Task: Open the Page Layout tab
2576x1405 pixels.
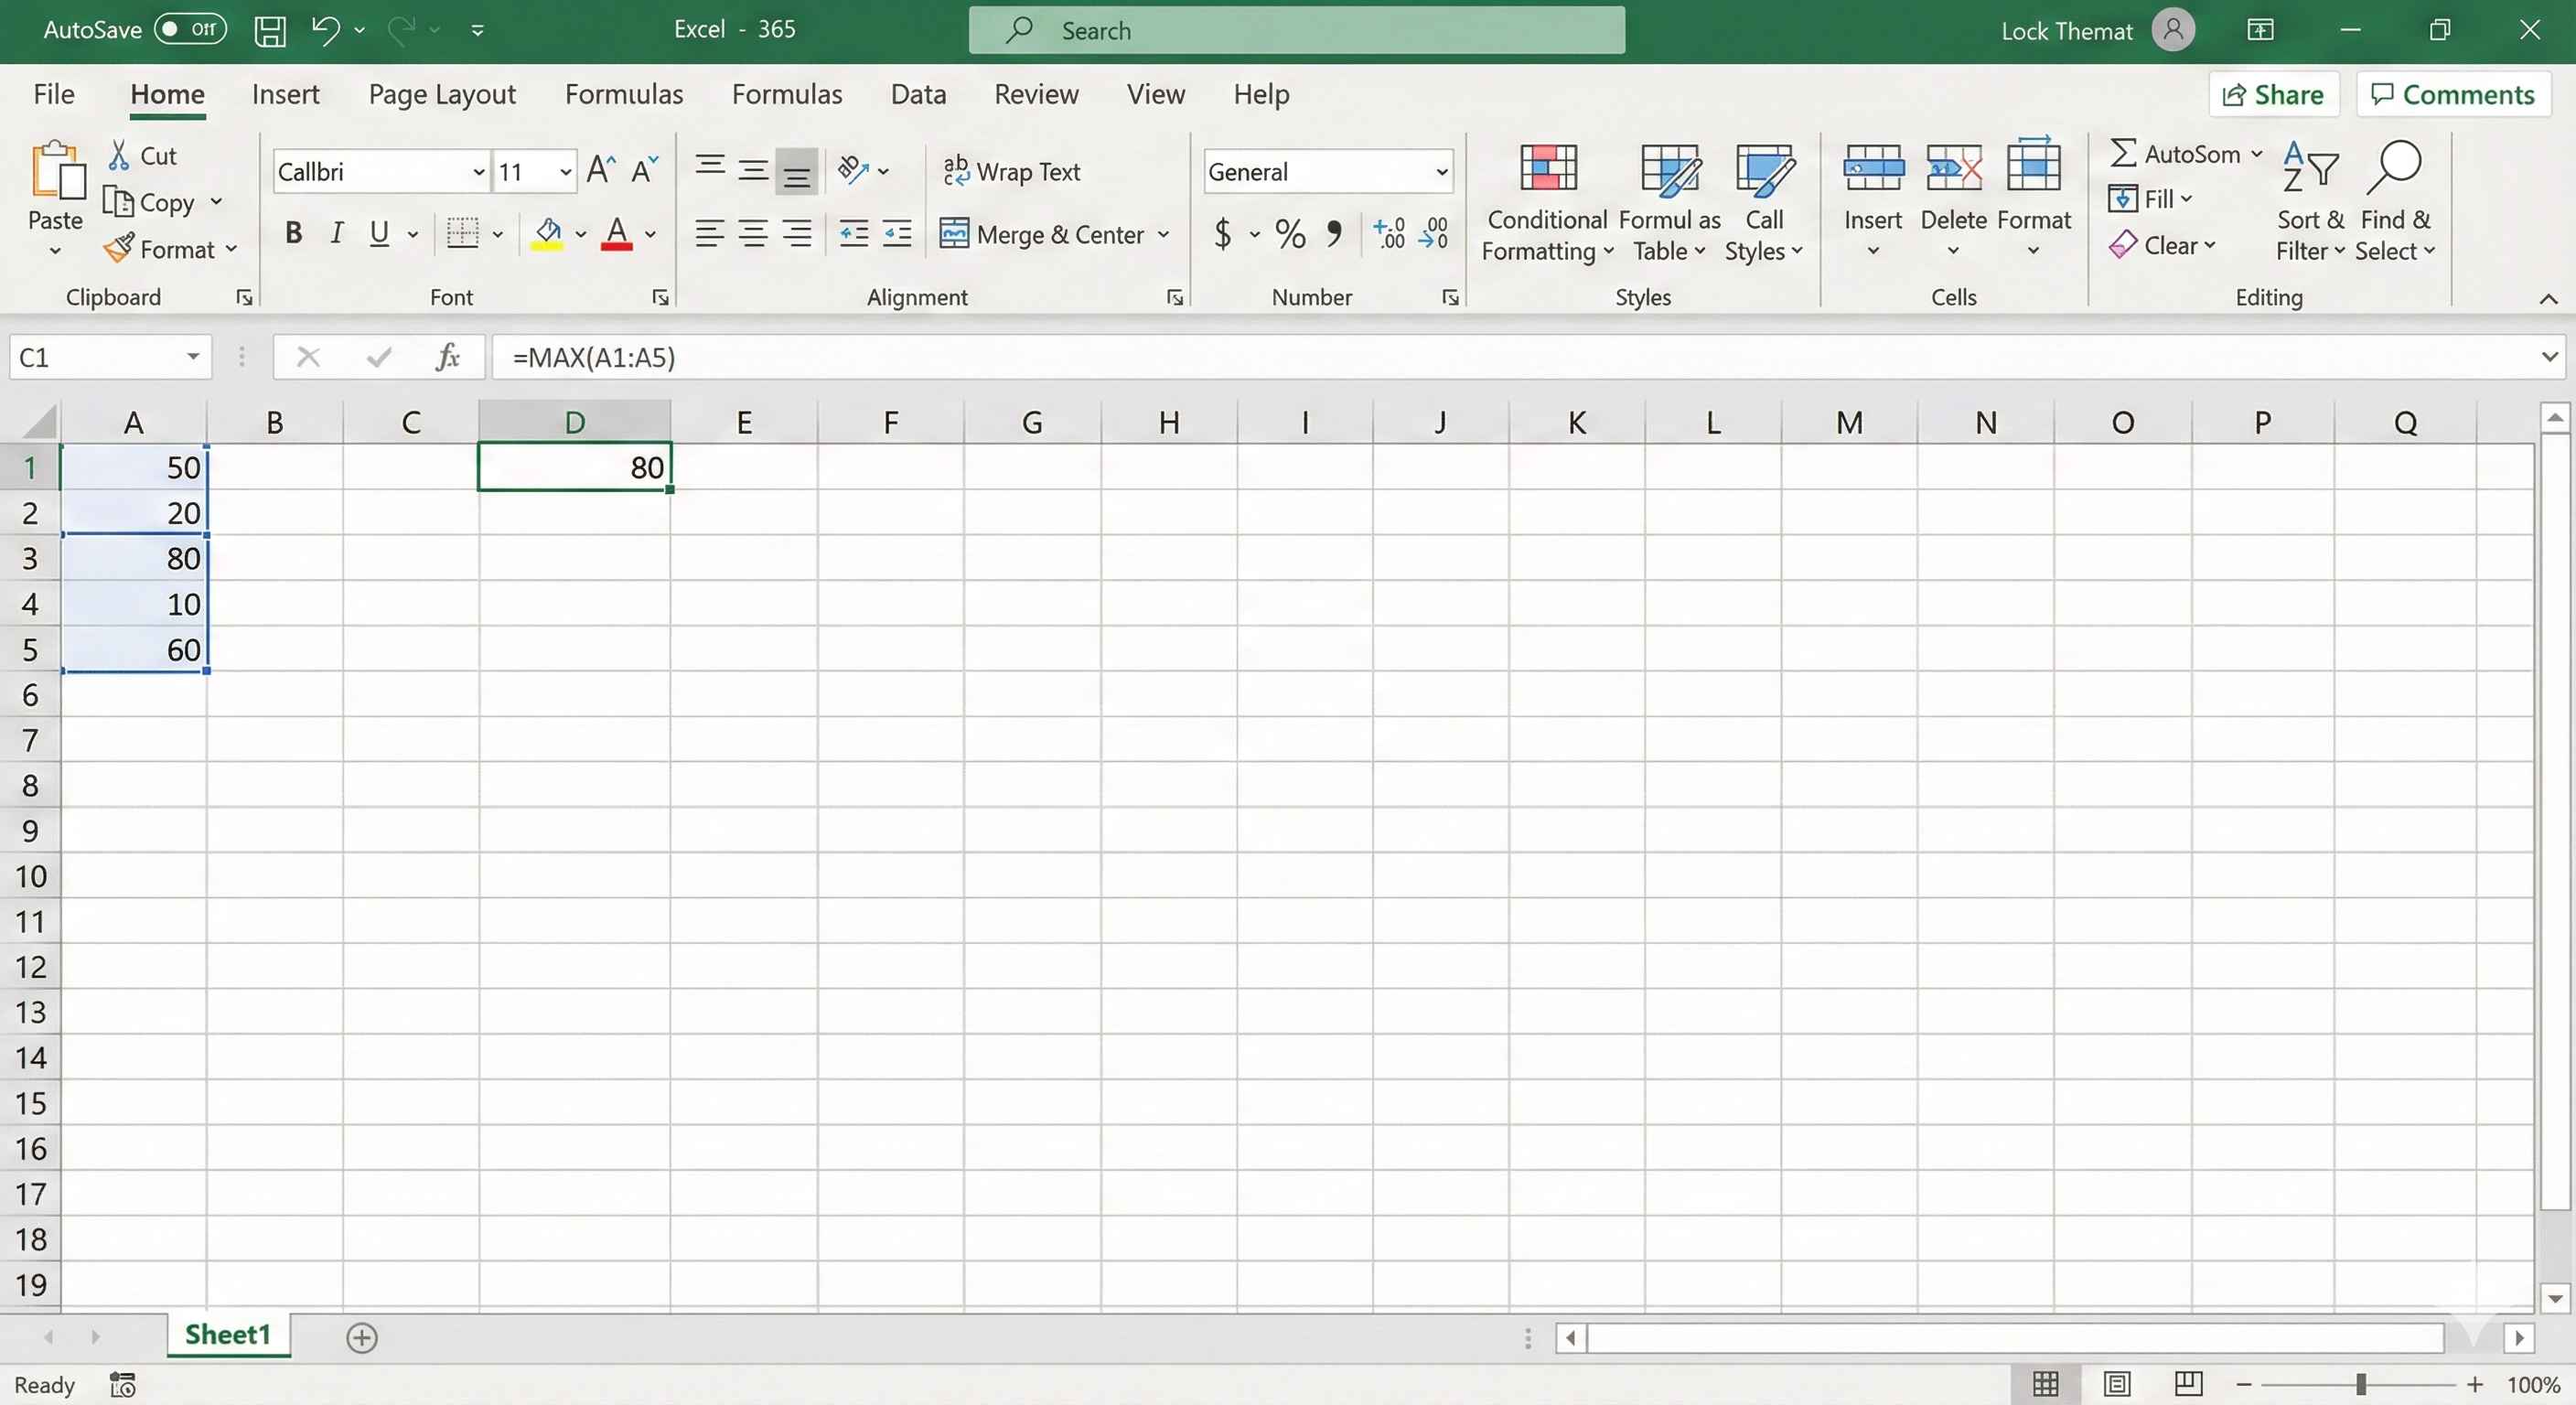Action: pos(442,94)
